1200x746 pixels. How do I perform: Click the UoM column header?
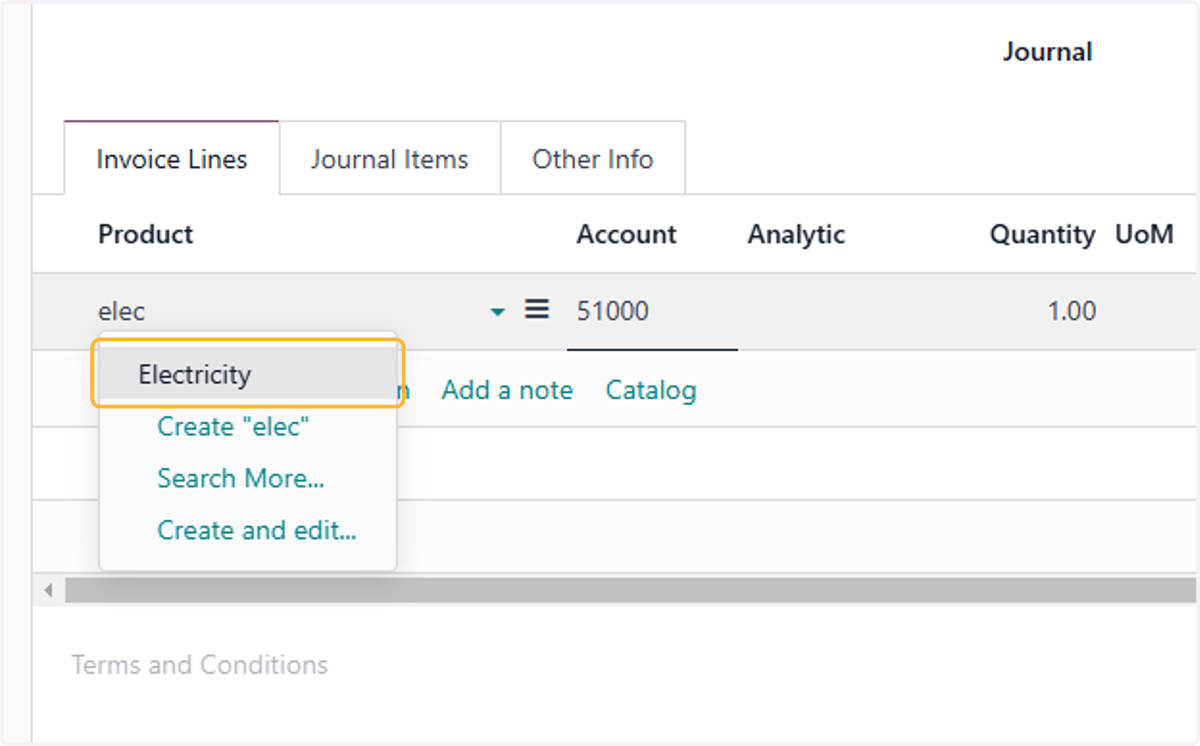tap(1144, 234)
